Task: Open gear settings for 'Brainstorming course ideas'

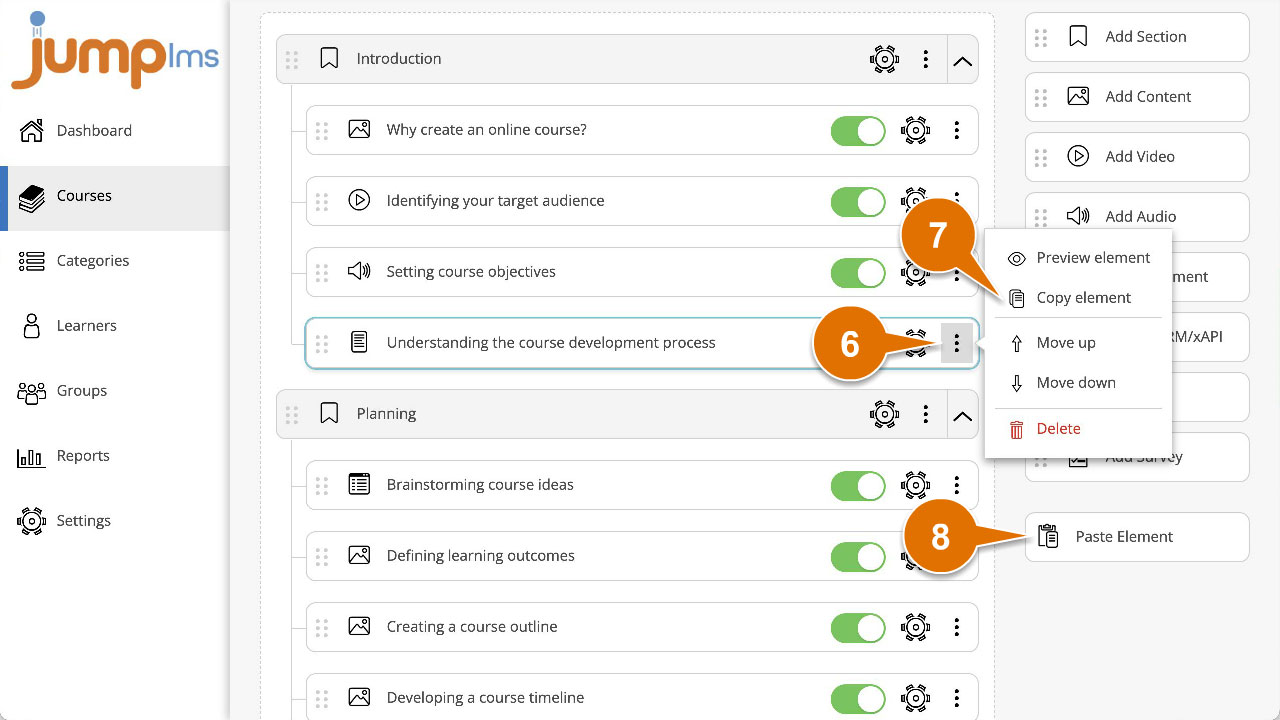Action: (915, 485)
